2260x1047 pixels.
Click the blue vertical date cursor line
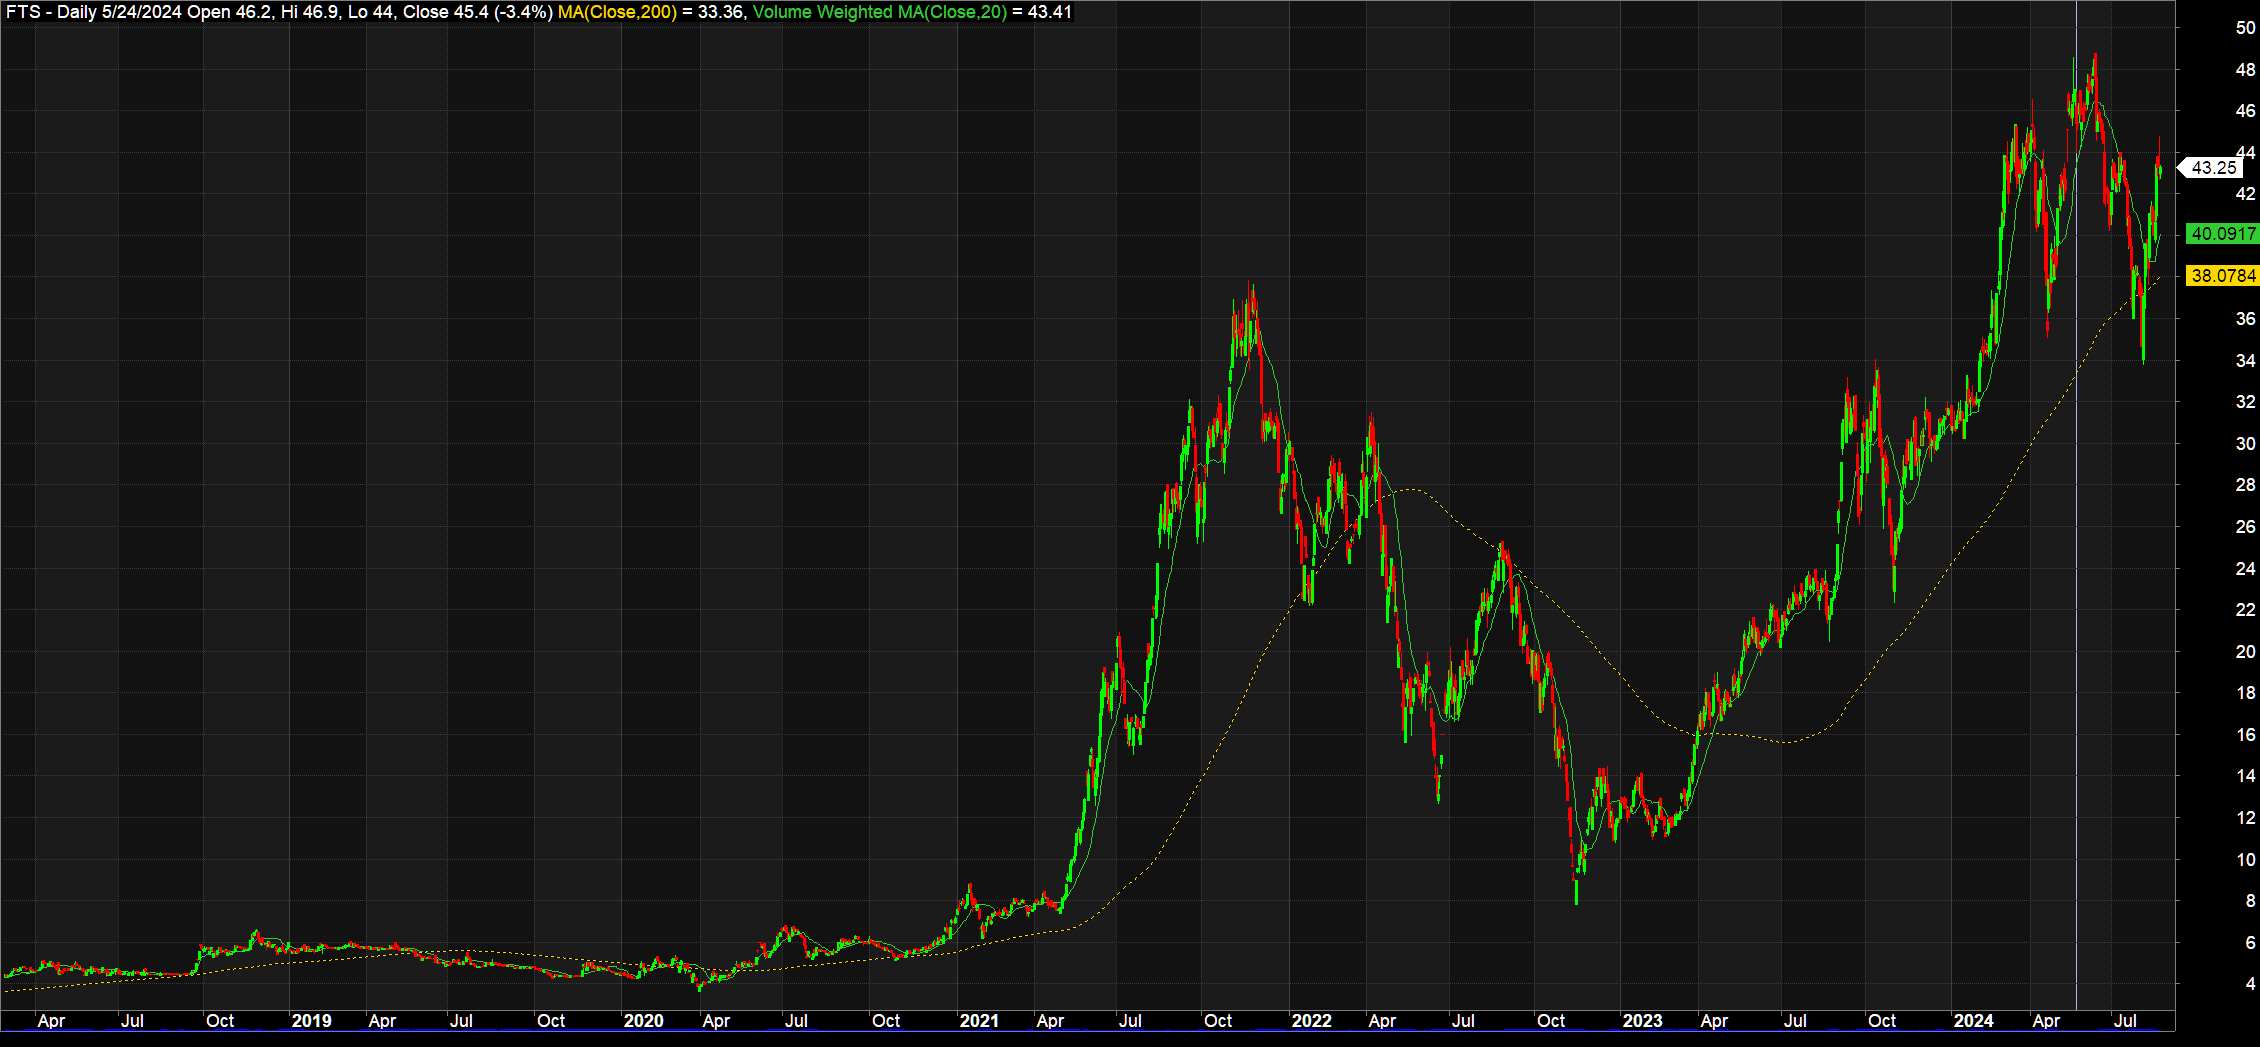(2076, 500)
